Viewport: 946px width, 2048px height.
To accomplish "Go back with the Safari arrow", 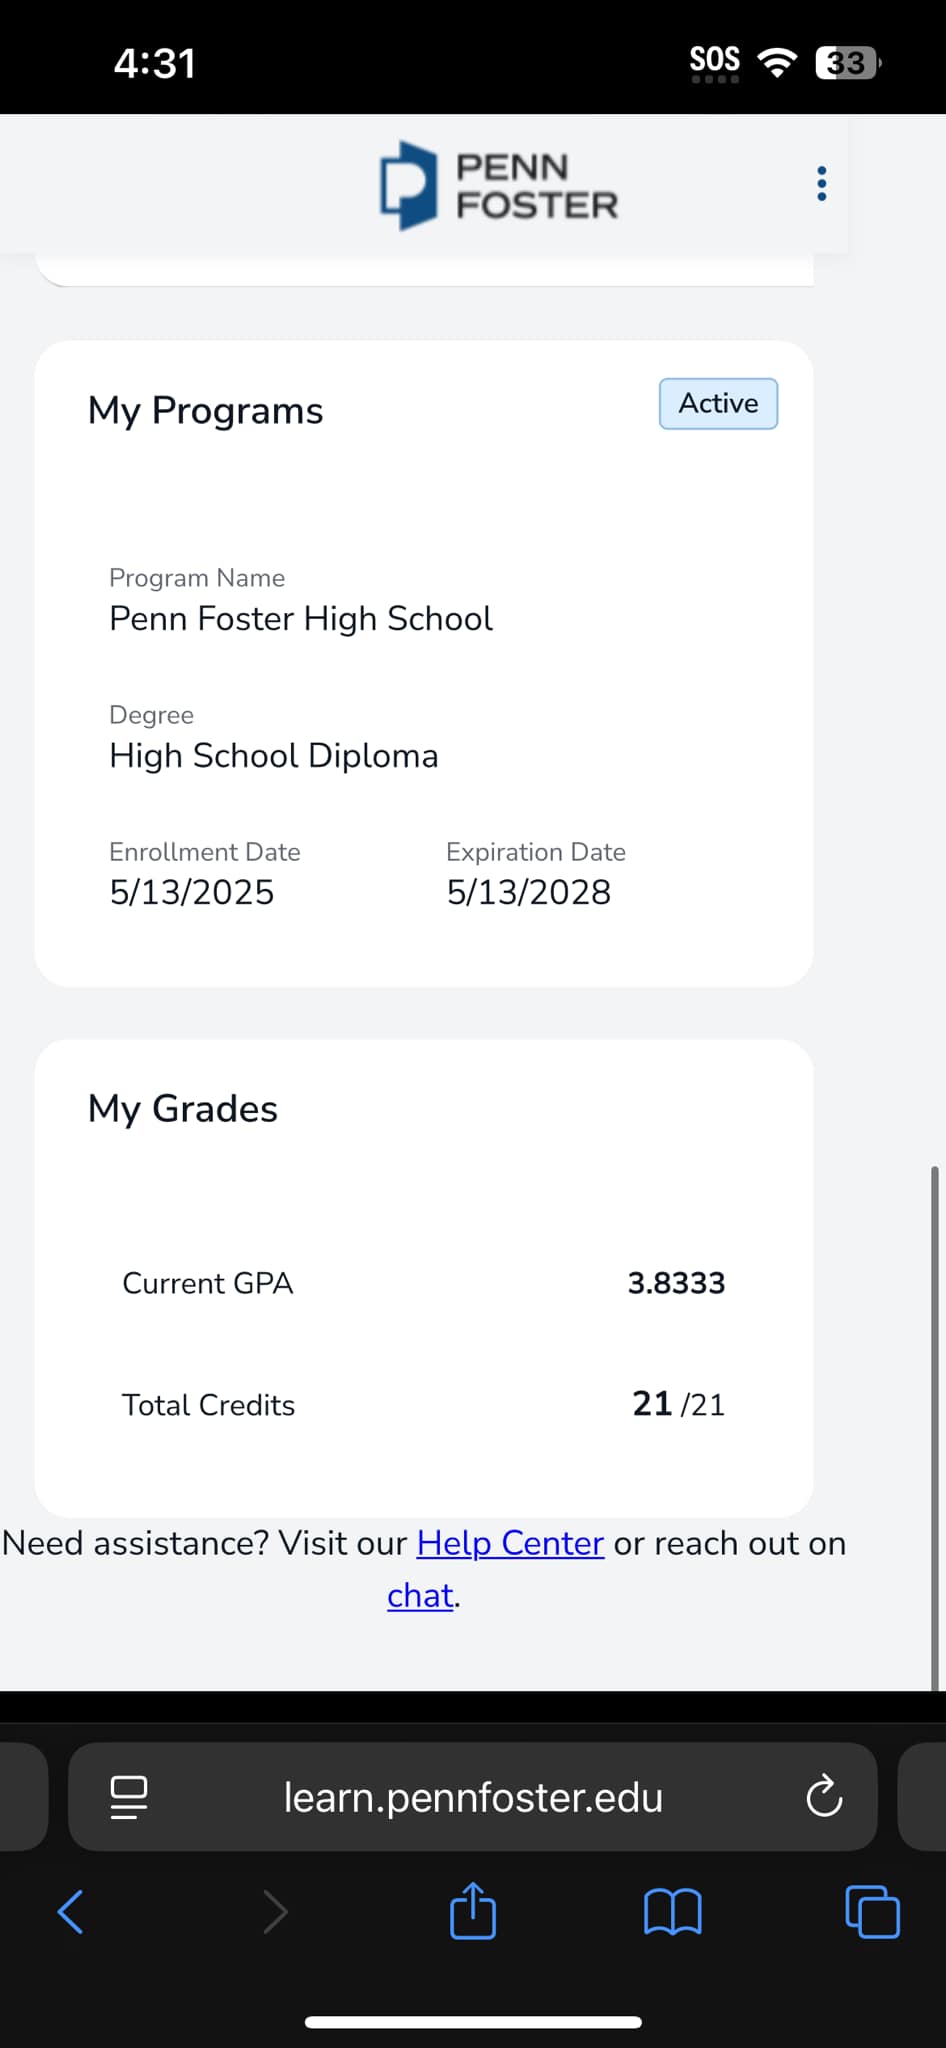I will [x=71, y=1912].
